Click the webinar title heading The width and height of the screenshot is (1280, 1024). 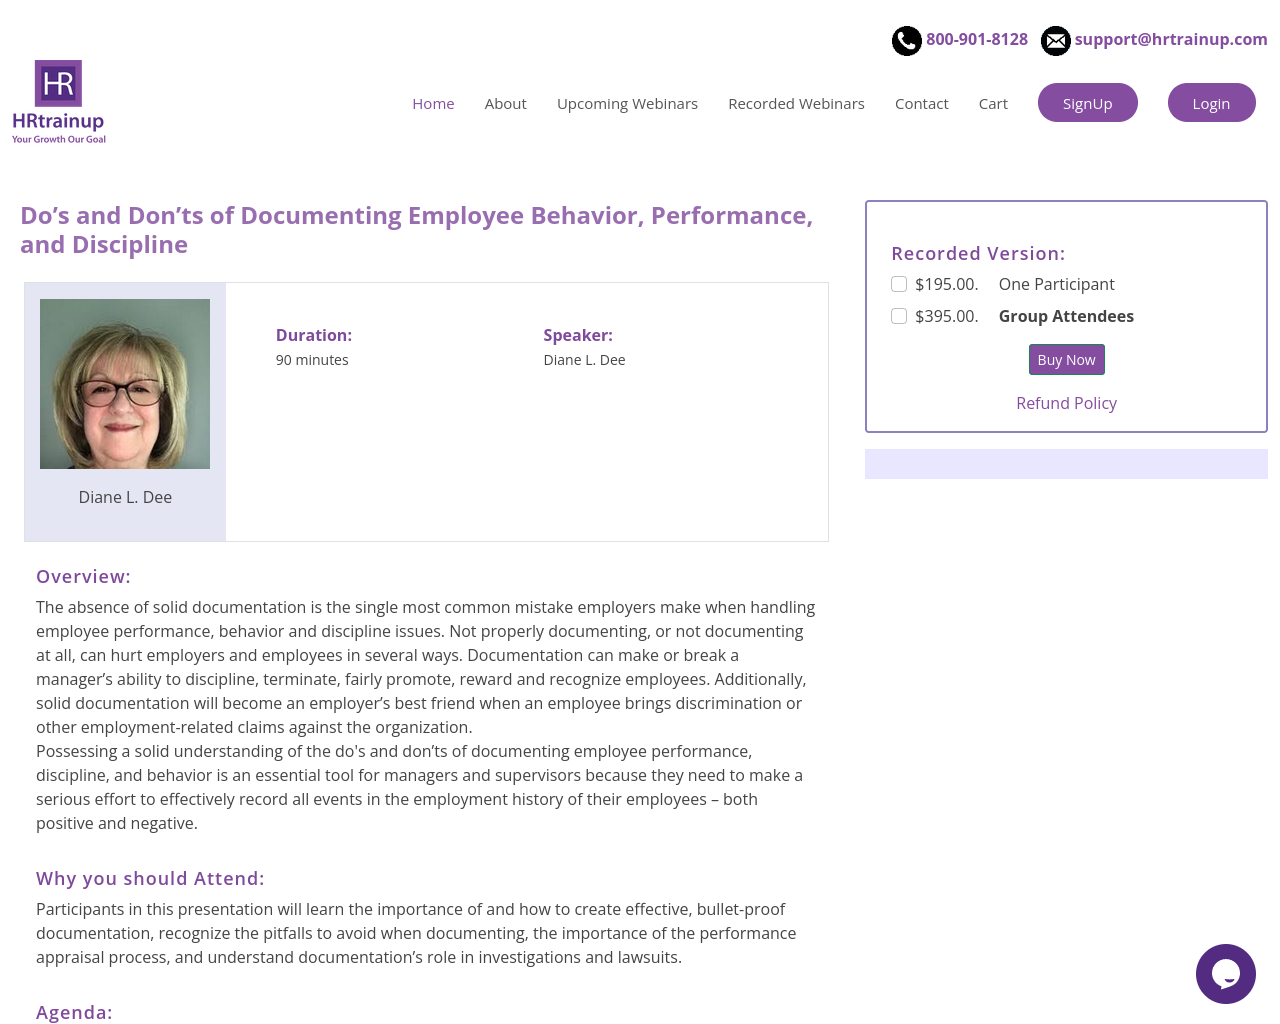(416, 230)
